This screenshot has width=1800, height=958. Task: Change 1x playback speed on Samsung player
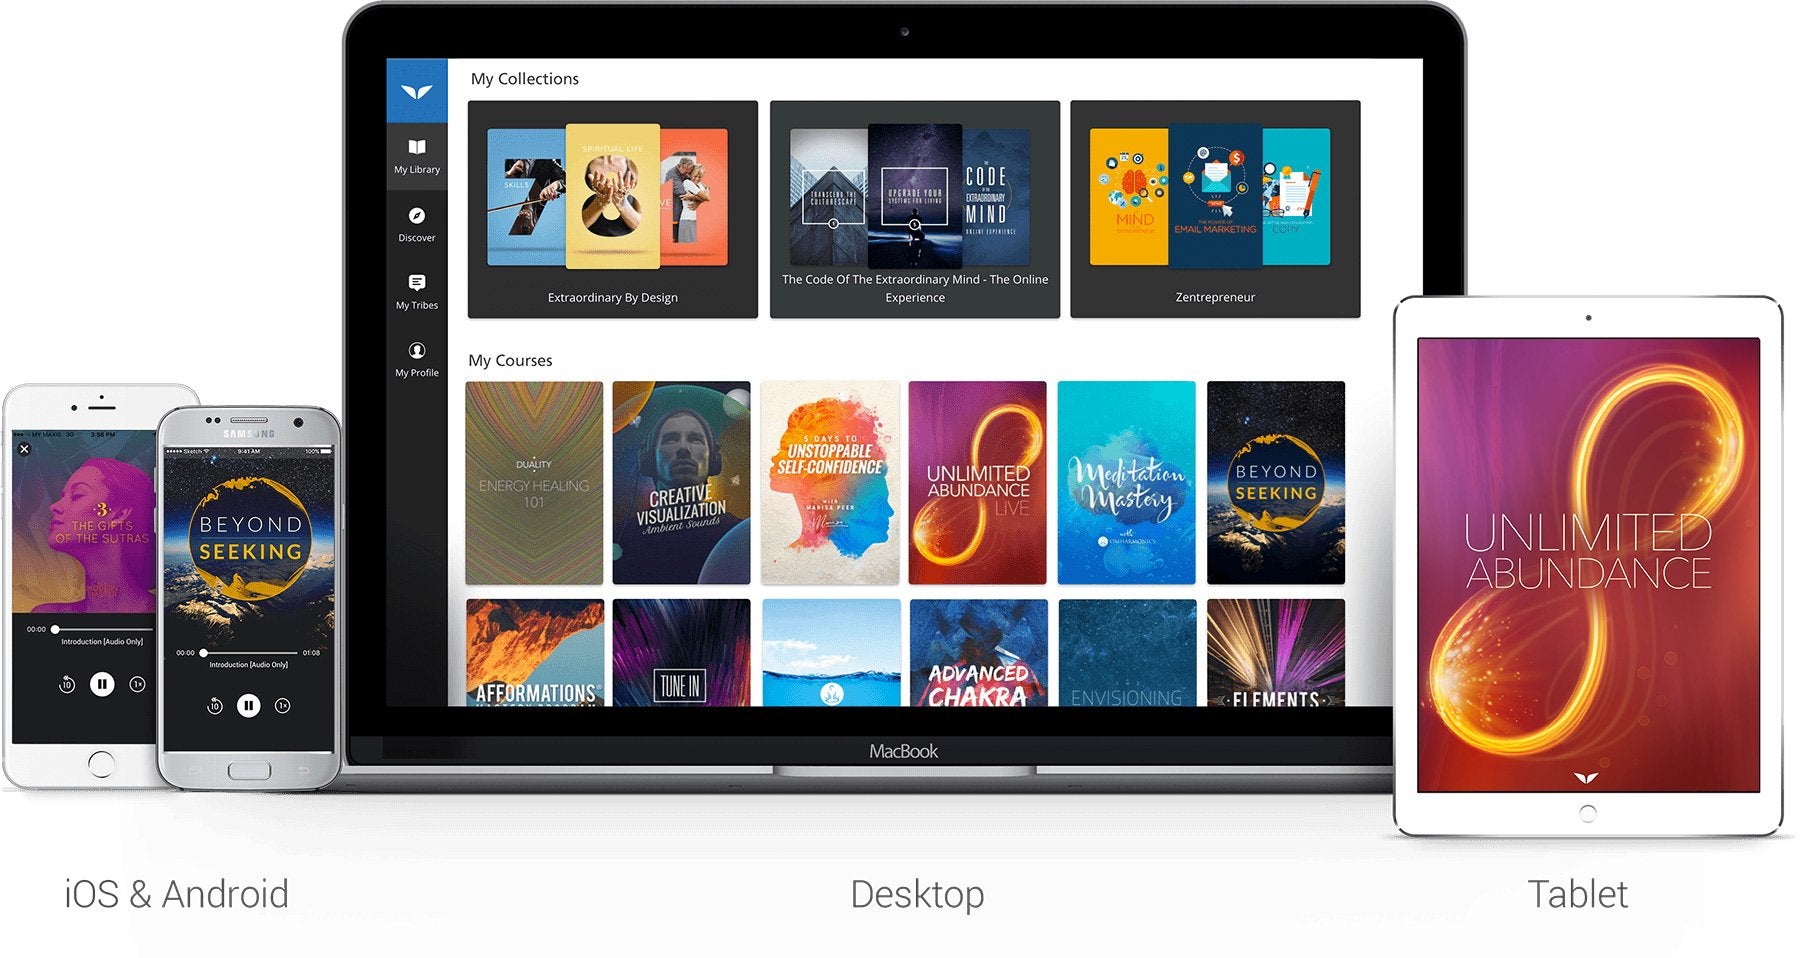click(x=283, y=706)
